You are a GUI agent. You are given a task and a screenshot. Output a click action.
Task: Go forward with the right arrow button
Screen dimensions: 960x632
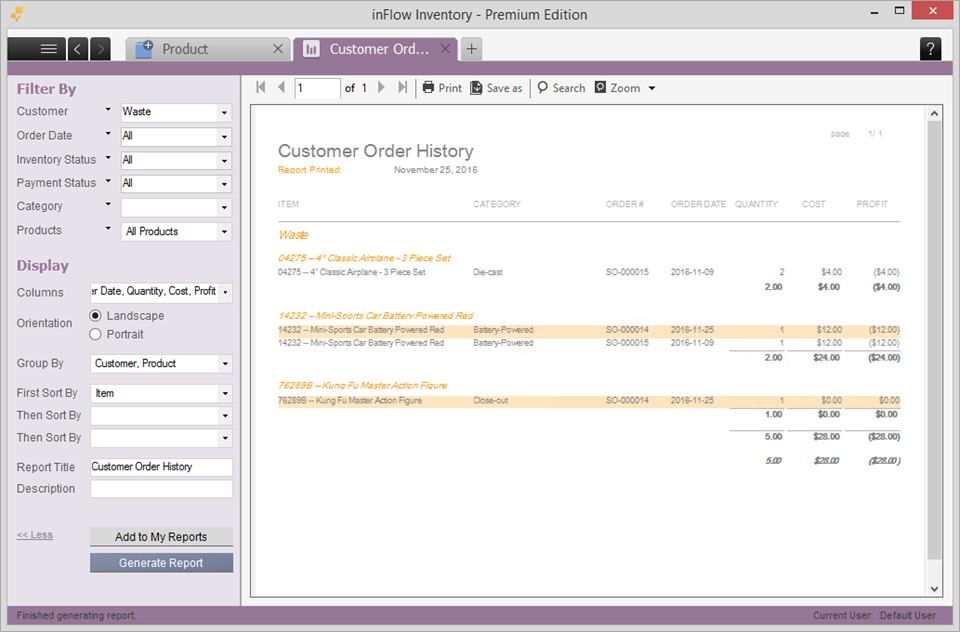pos(100,49)
